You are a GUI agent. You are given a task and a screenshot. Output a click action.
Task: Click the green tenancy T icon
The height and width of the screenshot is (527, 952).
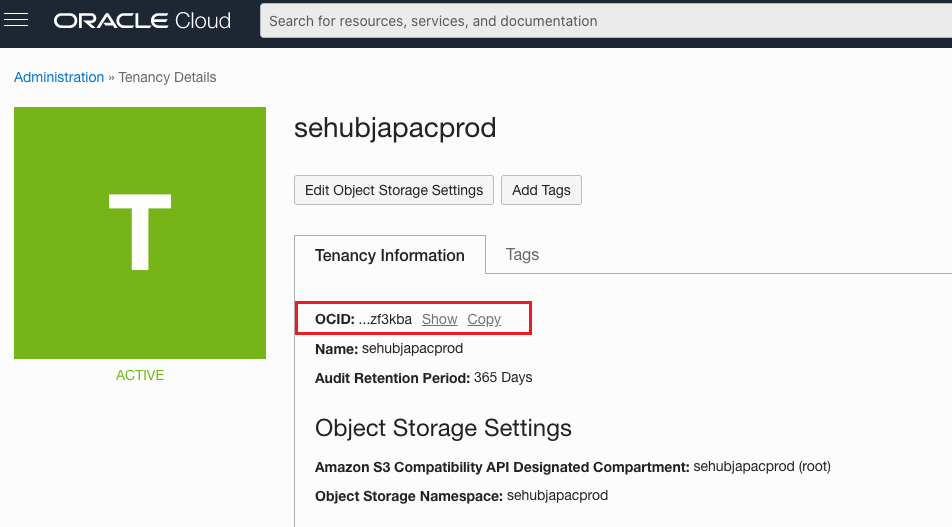pos(140,233)
